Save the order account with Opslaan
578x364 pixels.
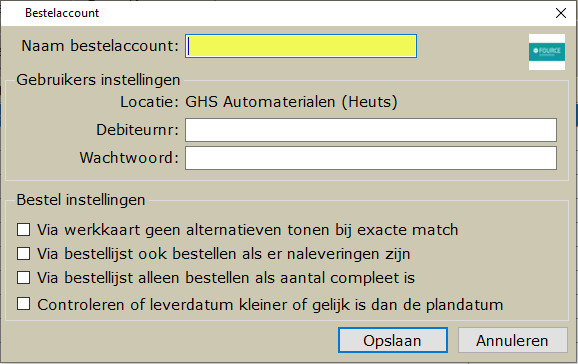pos(393,340)
